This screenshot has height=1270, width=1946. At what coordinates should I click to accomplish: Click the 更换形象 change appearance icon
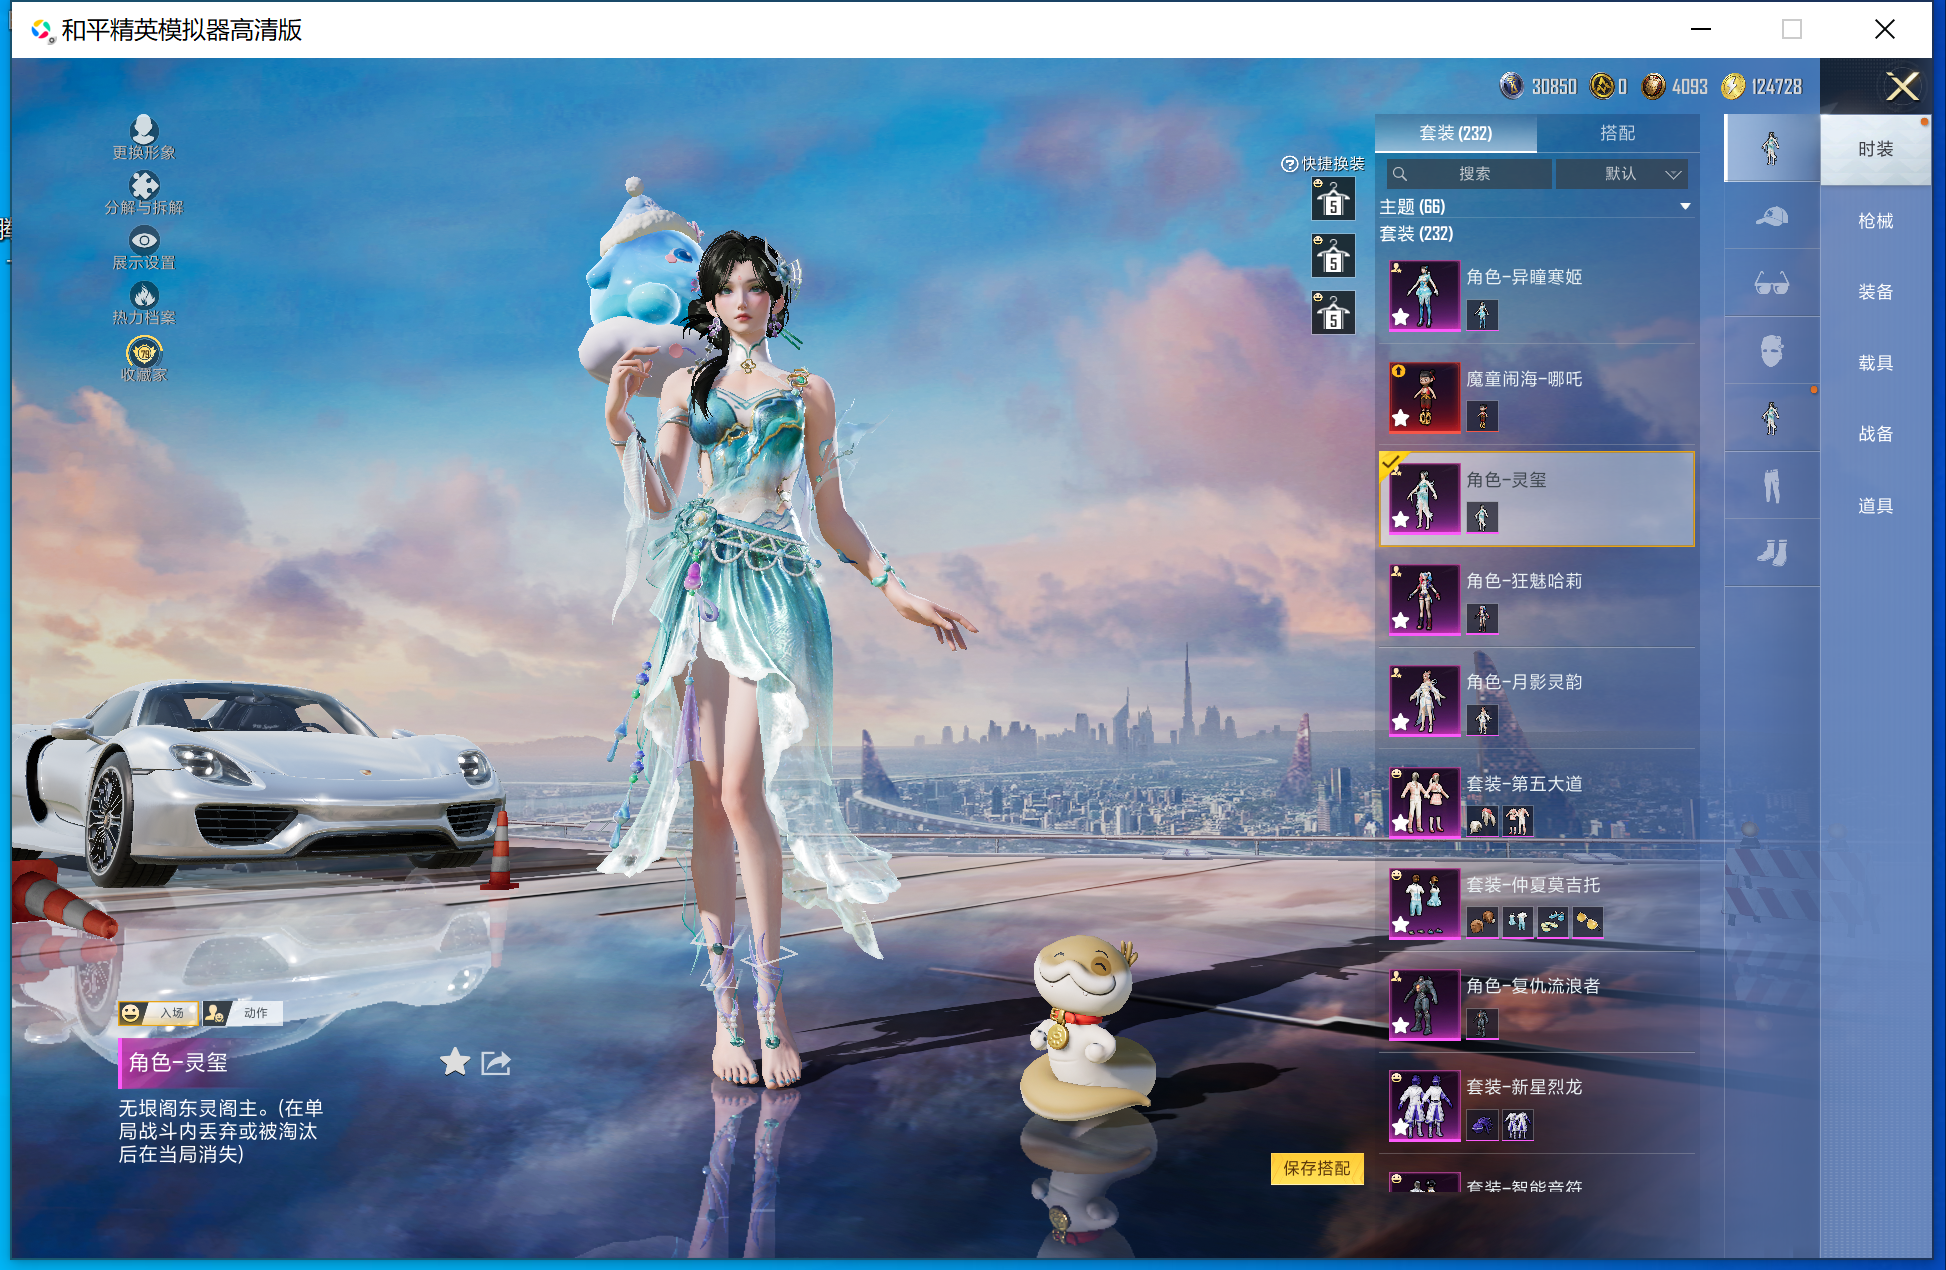(x=144, y=130)
